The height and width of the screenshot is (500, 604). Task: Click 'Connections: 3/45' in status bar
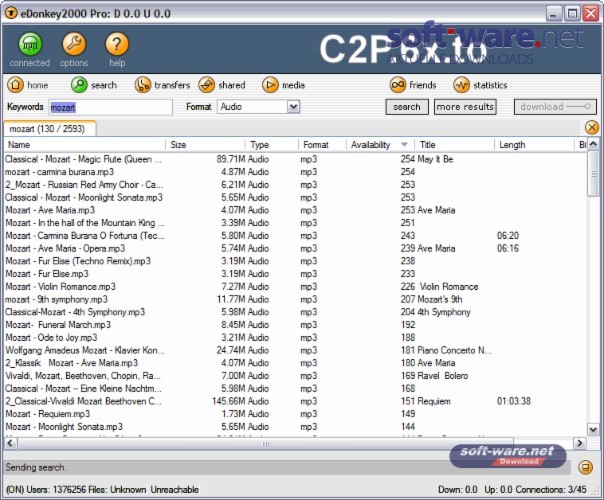pyautogui.click(x=551, y=490)
